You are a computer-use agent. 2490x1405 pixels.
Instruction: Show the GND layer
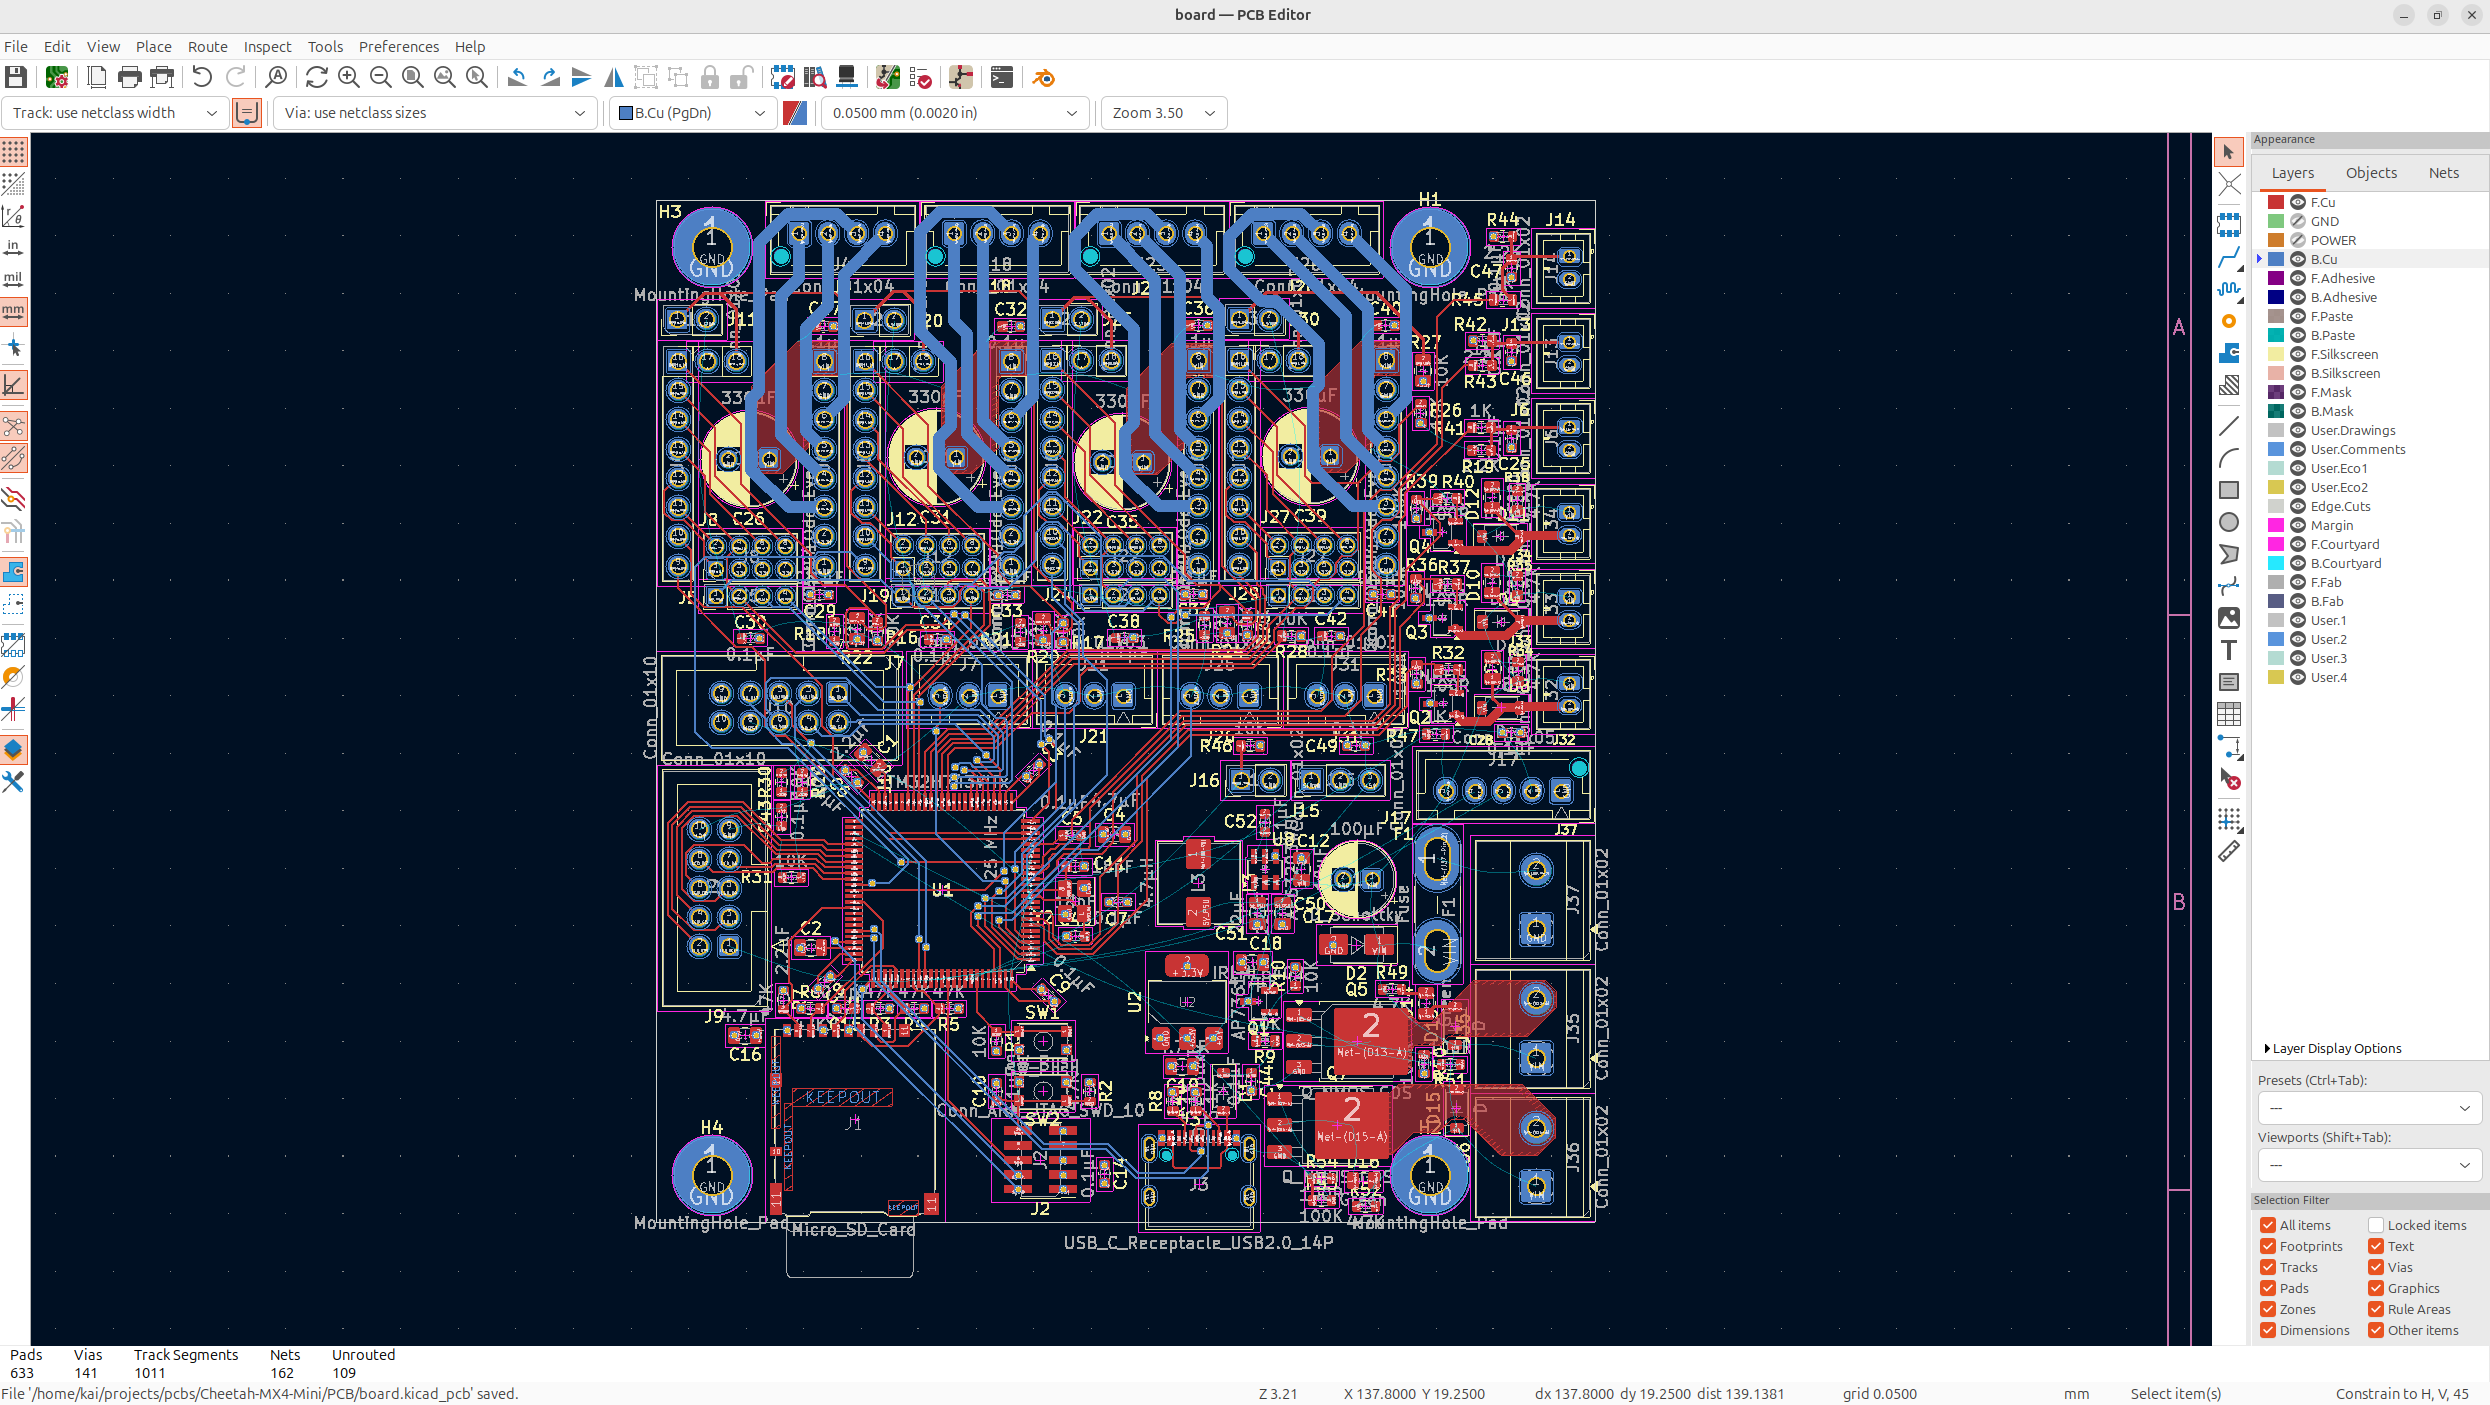coord(2298,221)
